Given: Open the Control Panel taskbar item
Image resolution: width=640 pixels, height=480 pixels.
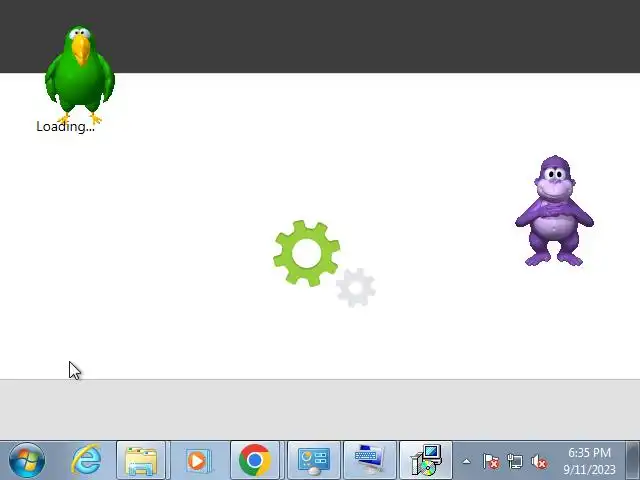Looking at the screenshot, I should [x=313, y=460].
